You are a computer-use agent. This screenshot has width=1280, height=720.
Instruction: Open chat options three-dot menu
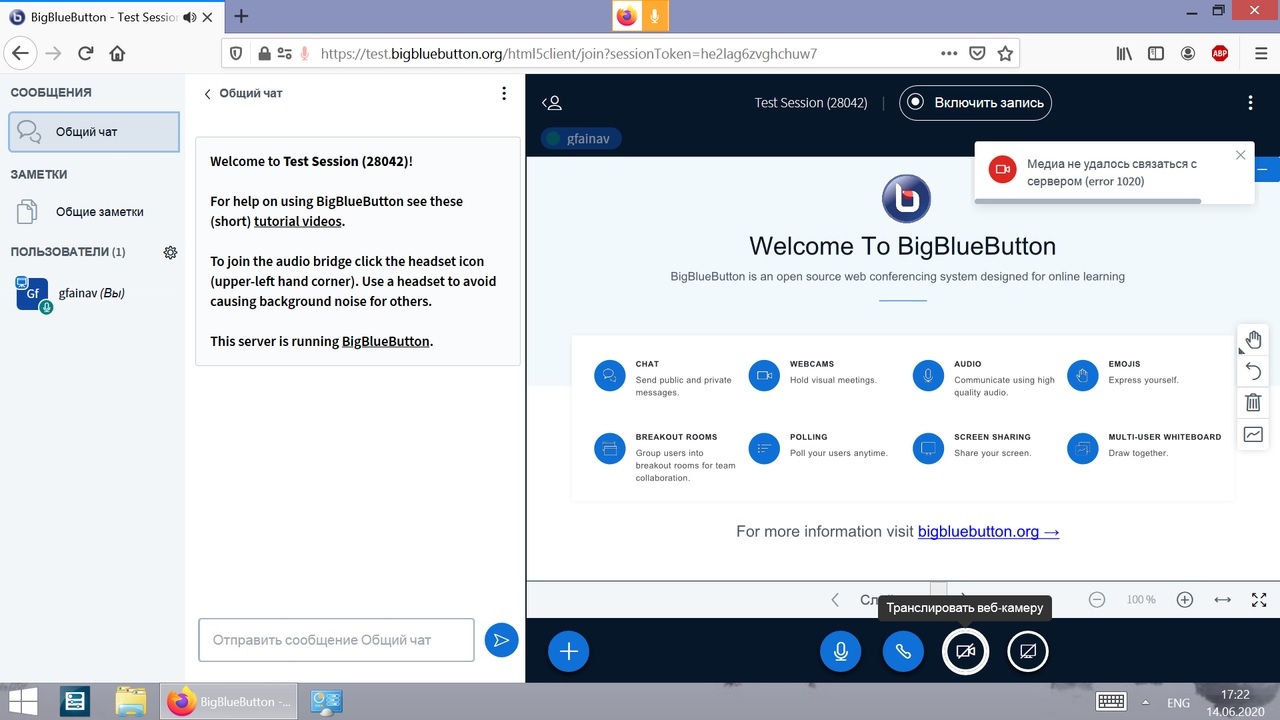504,93
